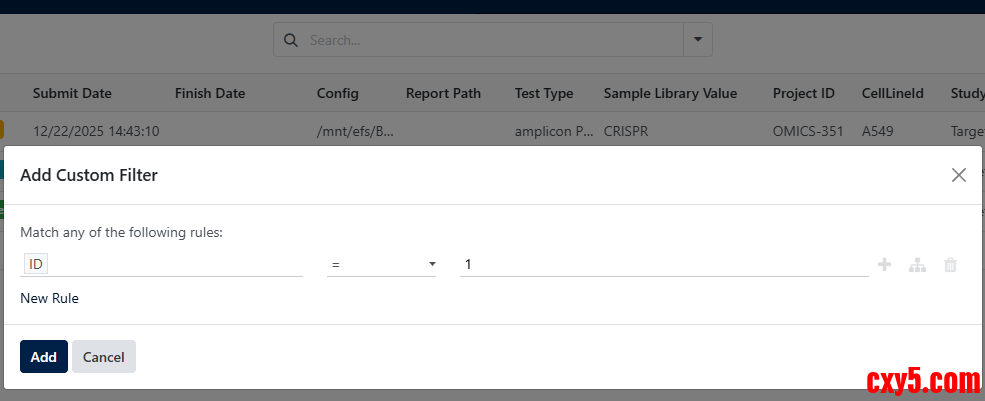
Task: Click the add rule group hierarchy icon
Action: pos(917,265)
